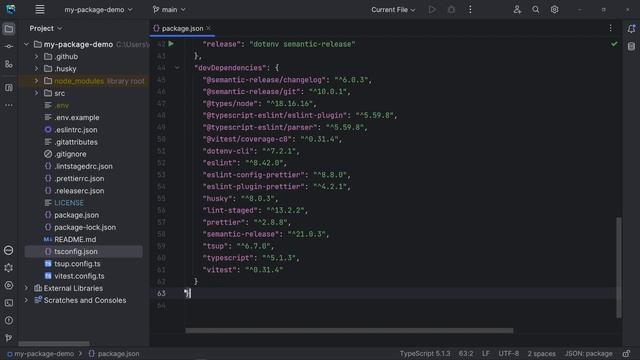This screenshot has height=360, width=640.
Task: Open the Database tool window icon
Action: 631,46
